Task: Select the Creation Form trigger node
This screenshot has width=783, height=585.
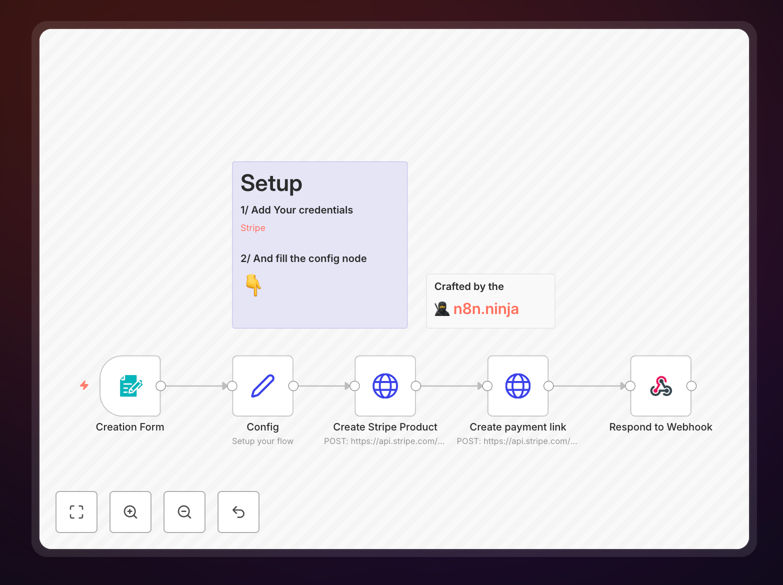Action: (130, 386)
